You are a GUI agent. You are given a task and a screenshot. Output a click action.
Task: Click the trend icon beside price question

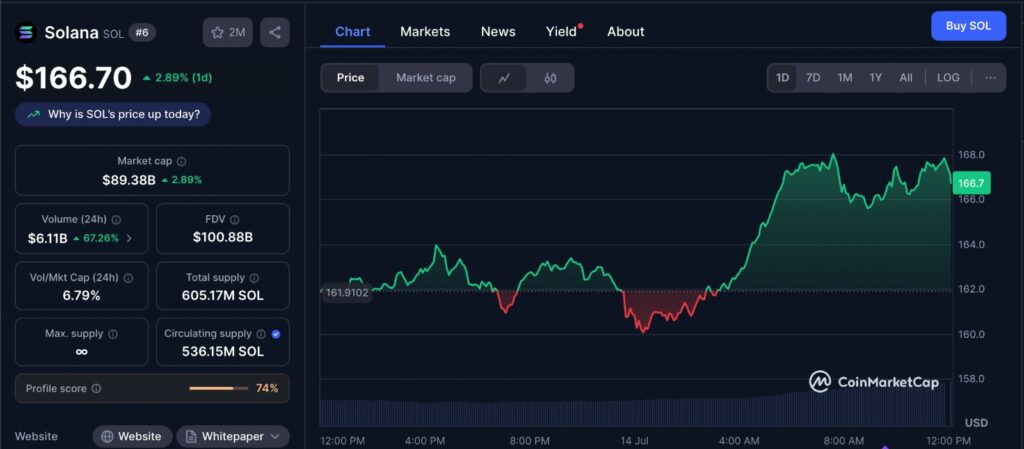[33, 115]
